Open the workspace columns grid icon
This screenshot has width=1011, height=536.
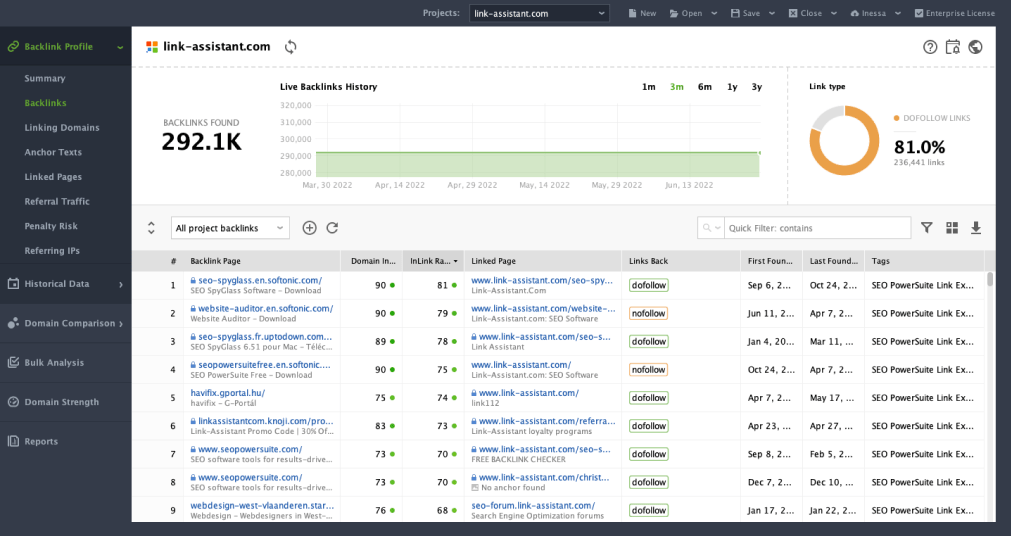click(952, 228)
